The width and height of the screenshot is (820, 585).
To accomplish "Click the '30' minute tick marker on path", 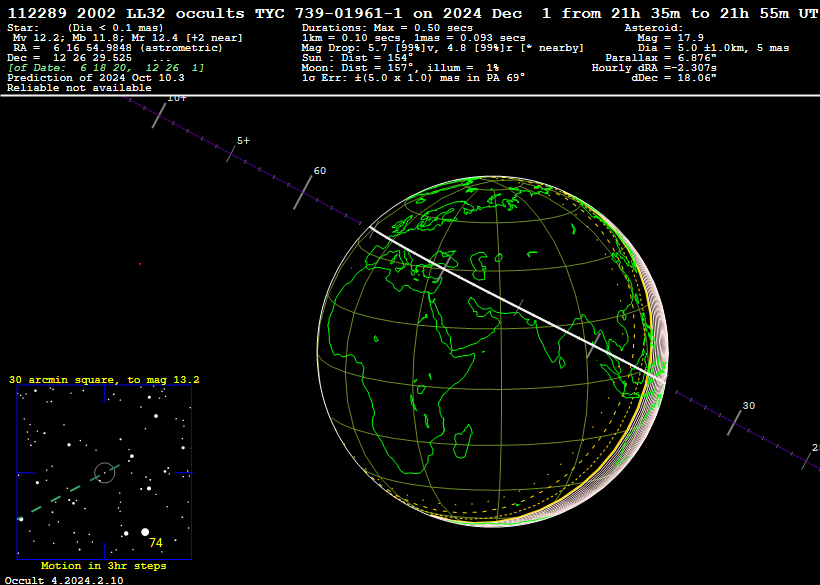I will pyautogui.click(x=734, y=422).
